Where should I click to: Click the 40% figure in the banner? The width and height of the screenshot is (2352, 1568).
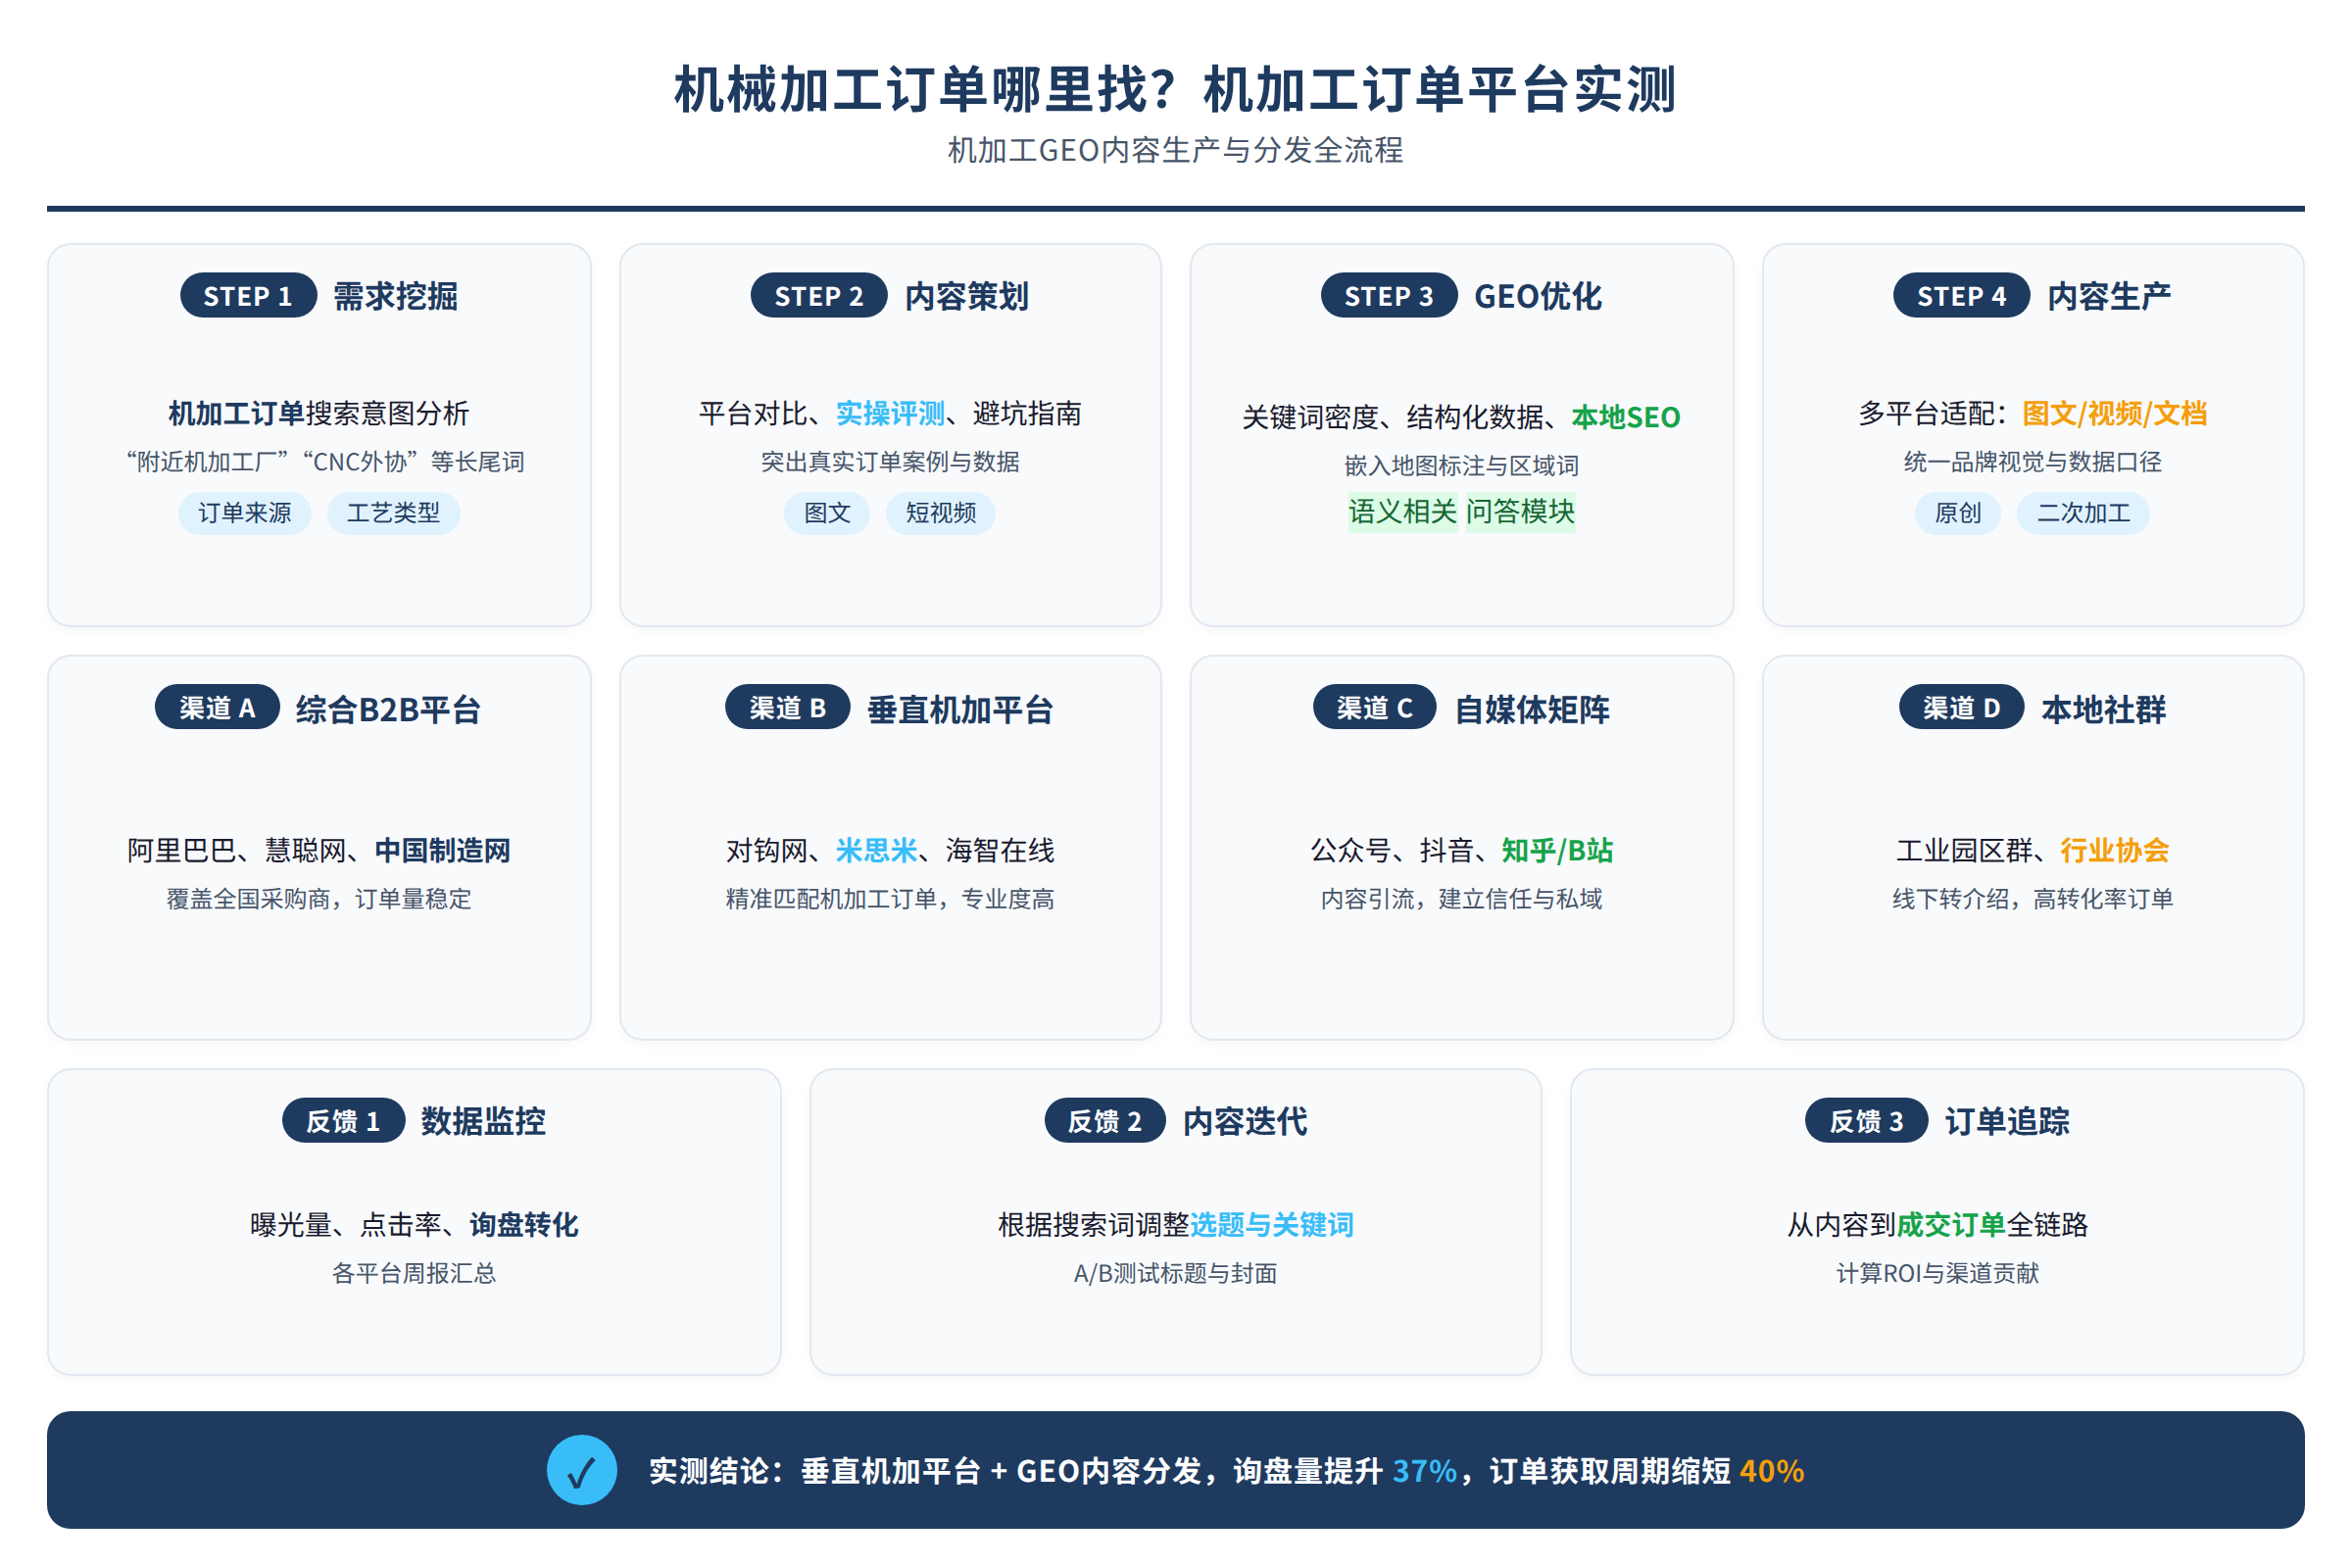pos(1772,1471)
